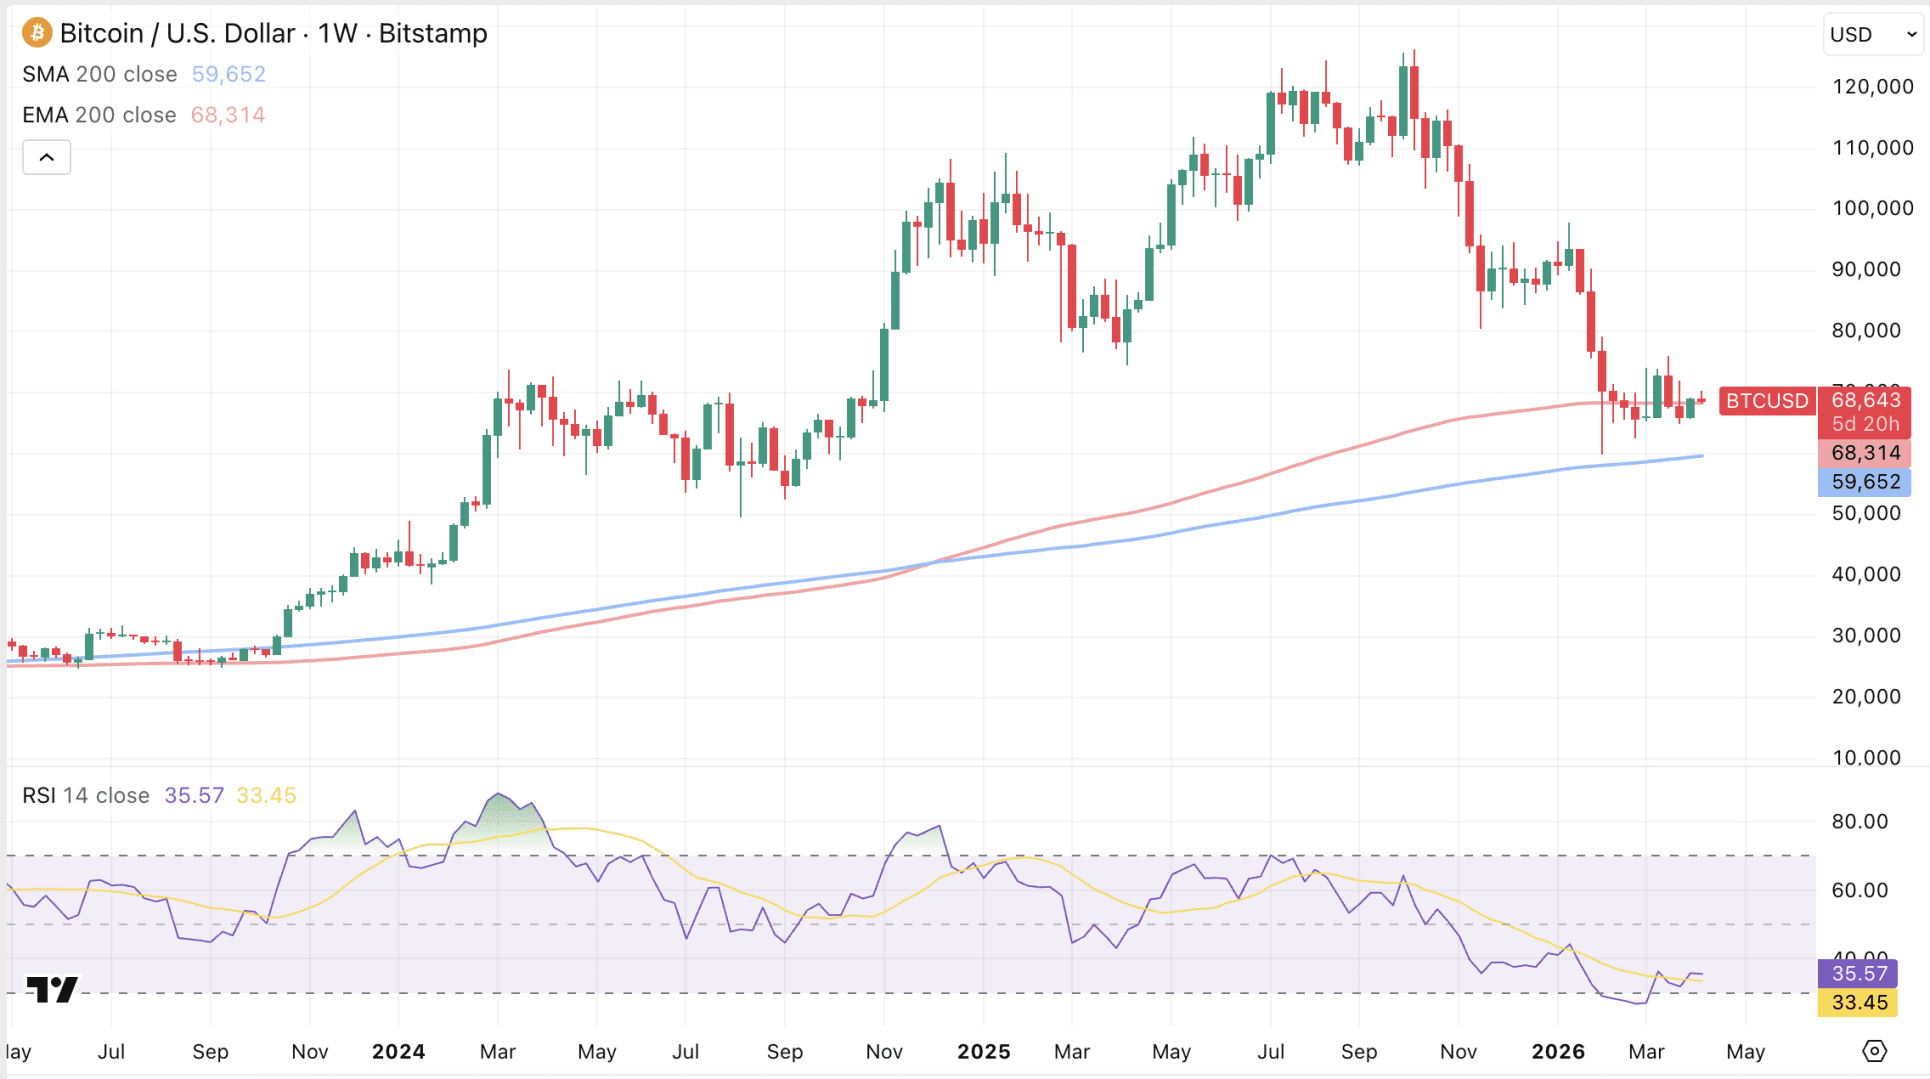Viewport: 1930px width, 1079px height.
Task: Select the SMA 200 close indicator legend
Action: [x=100, y=74]
